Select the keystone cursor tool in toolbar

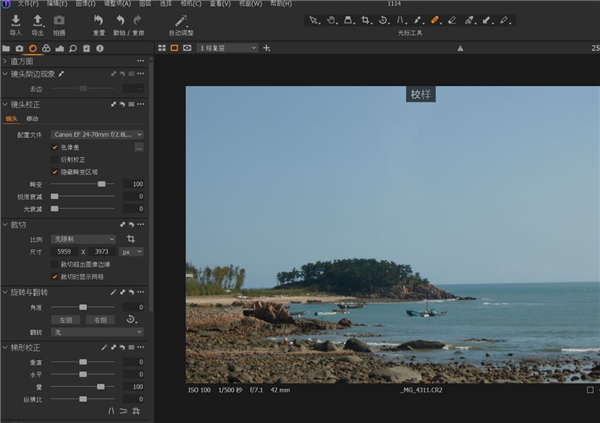point(401,20)
